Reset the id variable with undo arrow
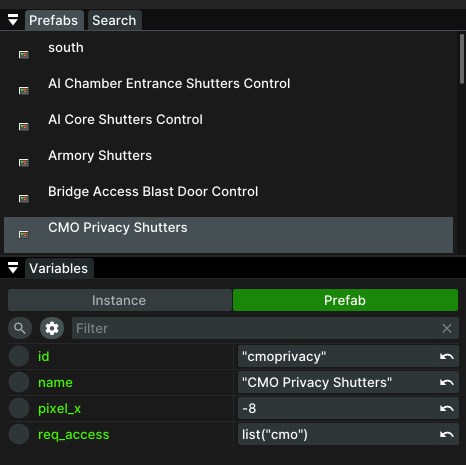This screenshot has width=466, height=465. 447,357
